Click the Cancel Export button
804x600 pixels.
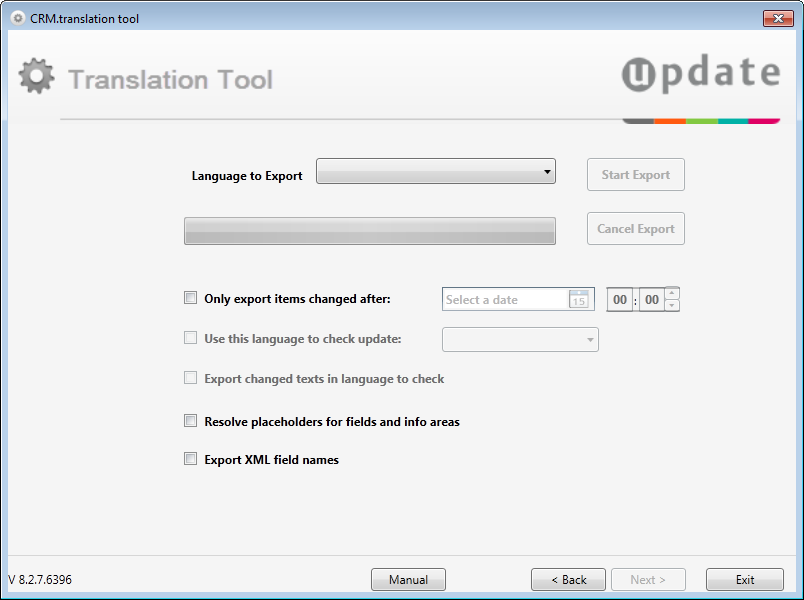635,229
